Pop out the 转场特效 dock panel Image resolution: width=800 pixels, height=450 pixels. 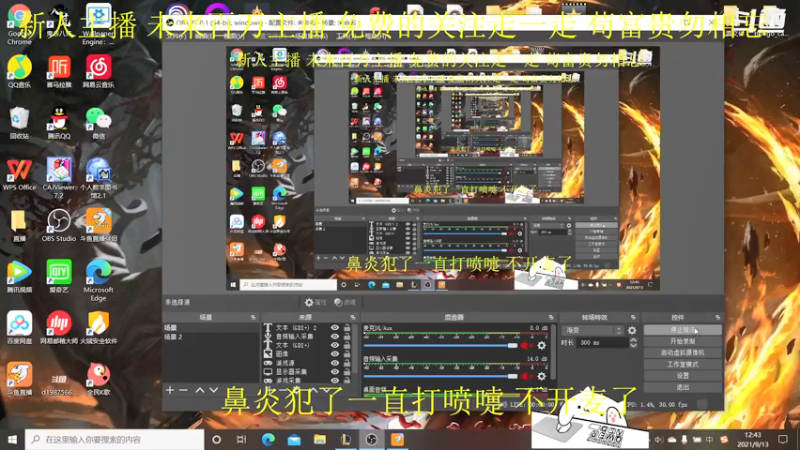(633, 317)
